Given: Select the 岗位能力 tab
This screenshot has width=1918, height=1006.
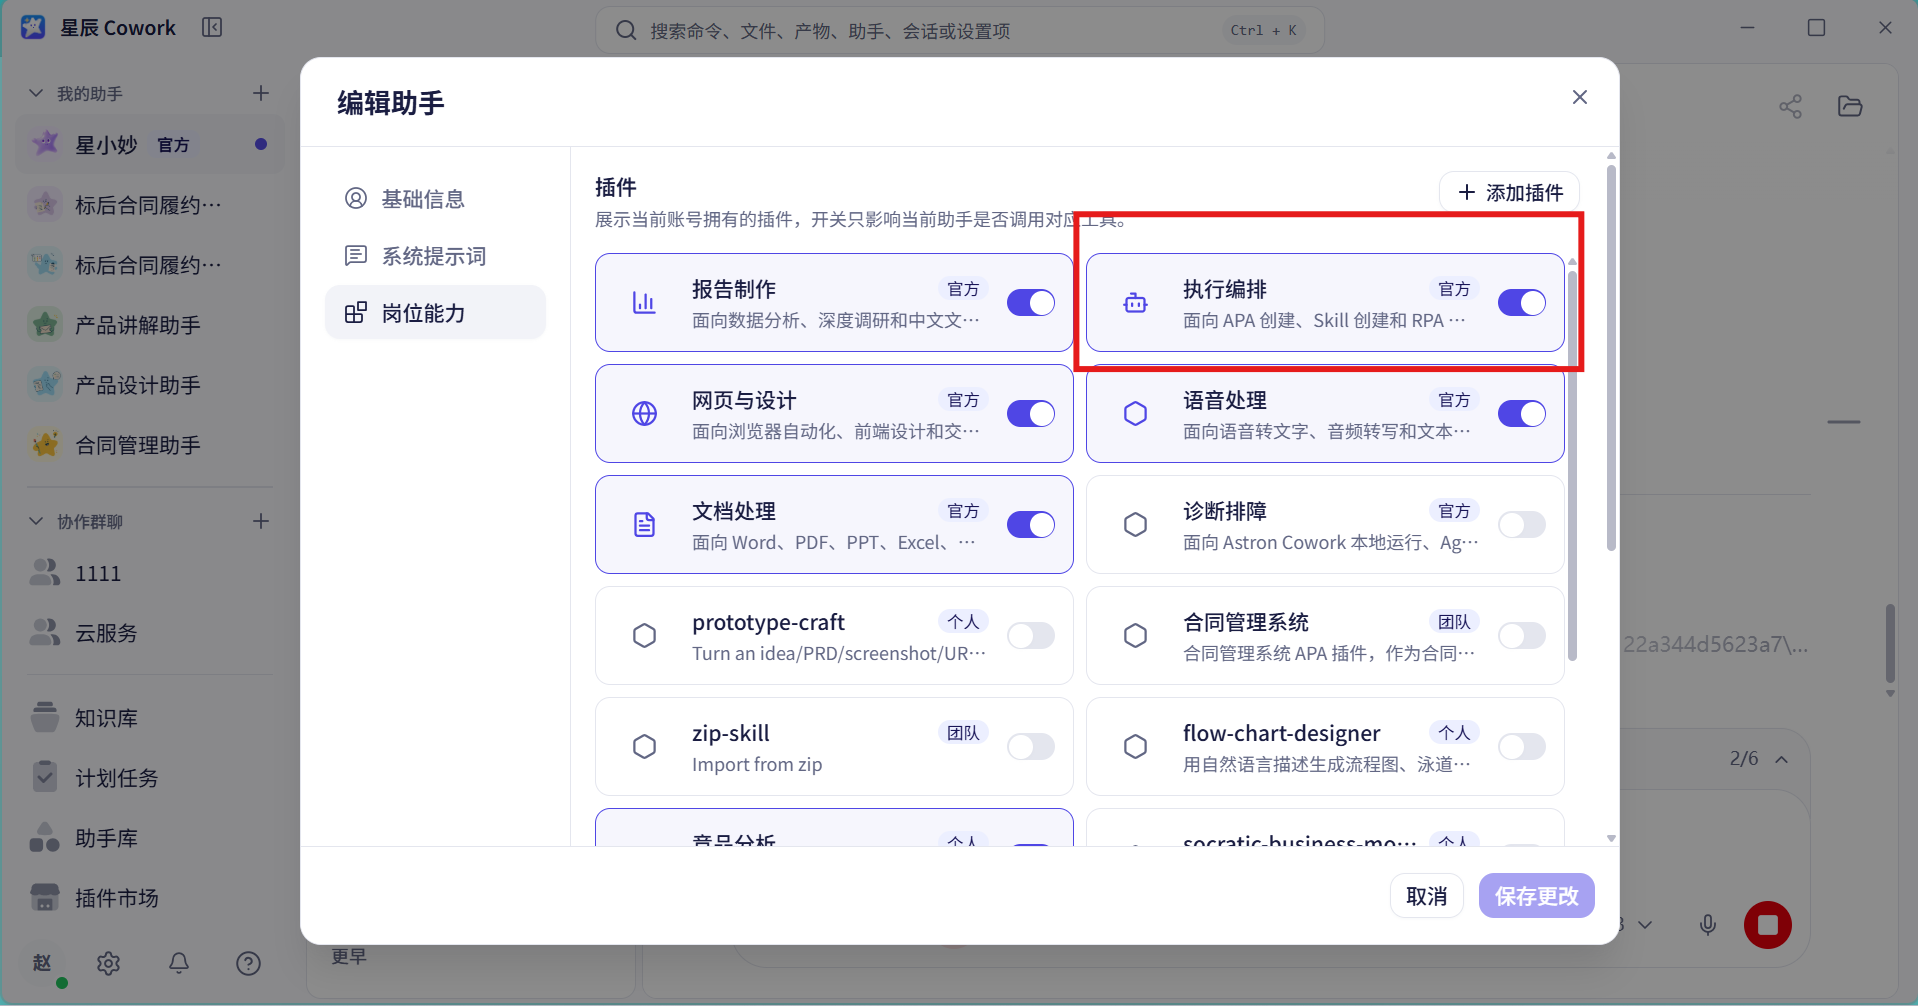Looking at the screenshot, I should click(x=435, y=312).
